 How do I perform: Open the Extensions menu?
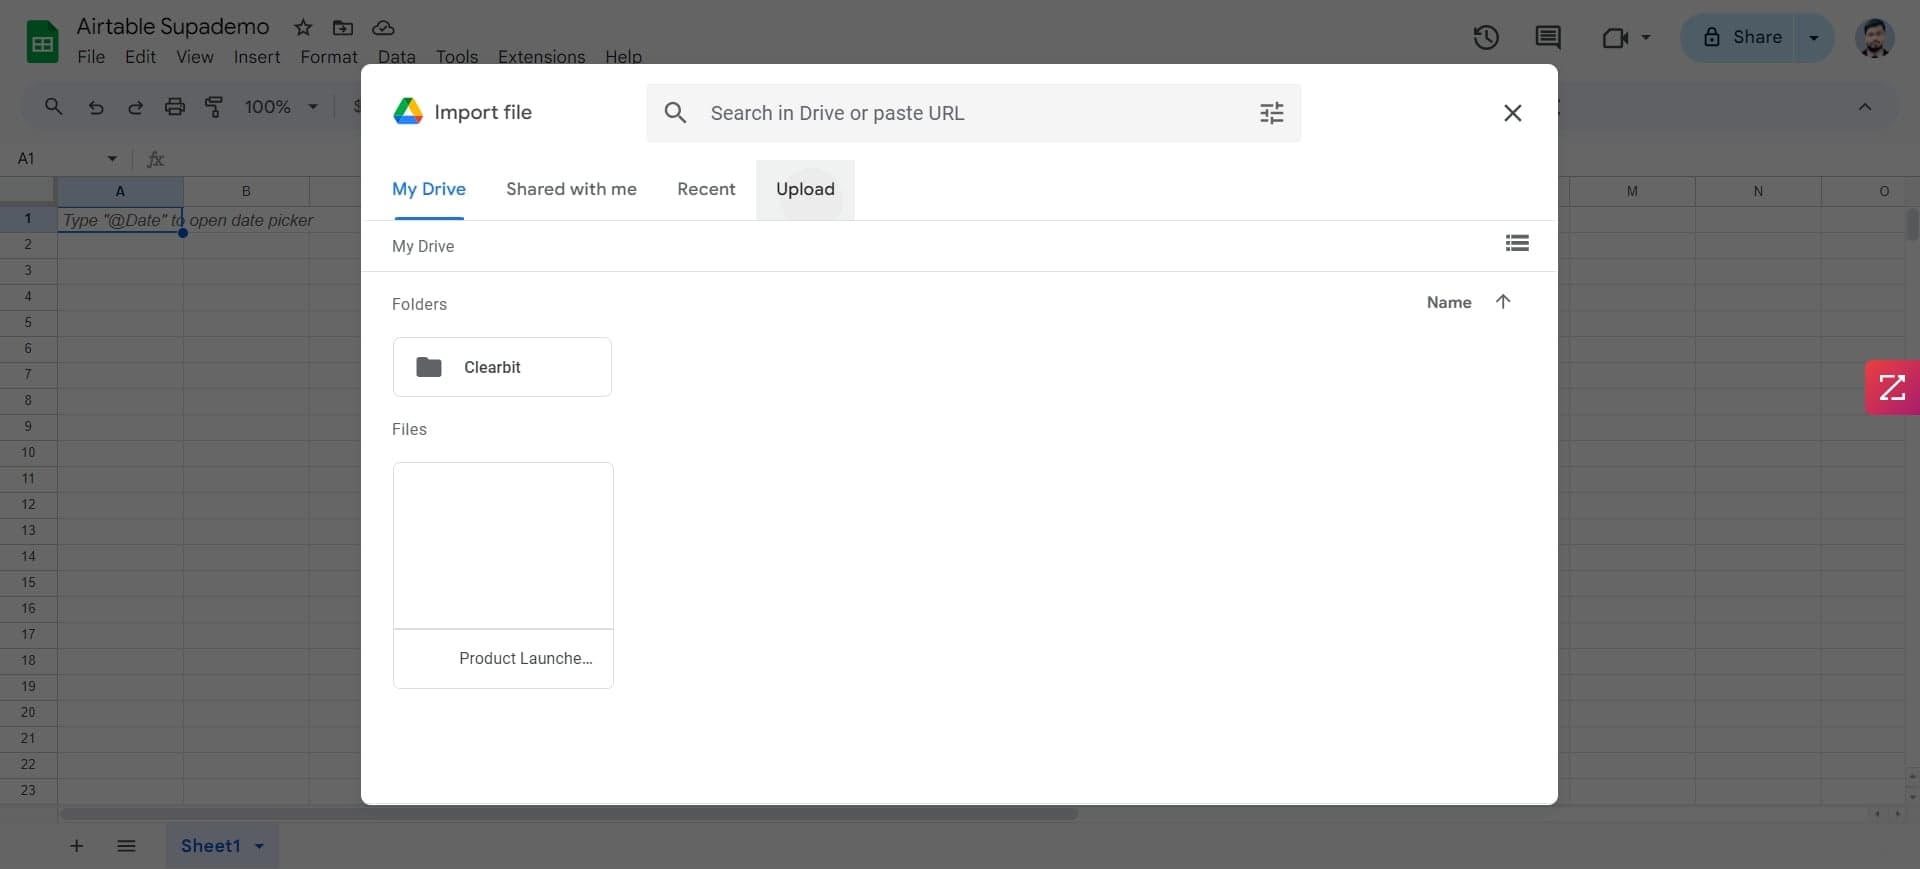click(541, 57)
